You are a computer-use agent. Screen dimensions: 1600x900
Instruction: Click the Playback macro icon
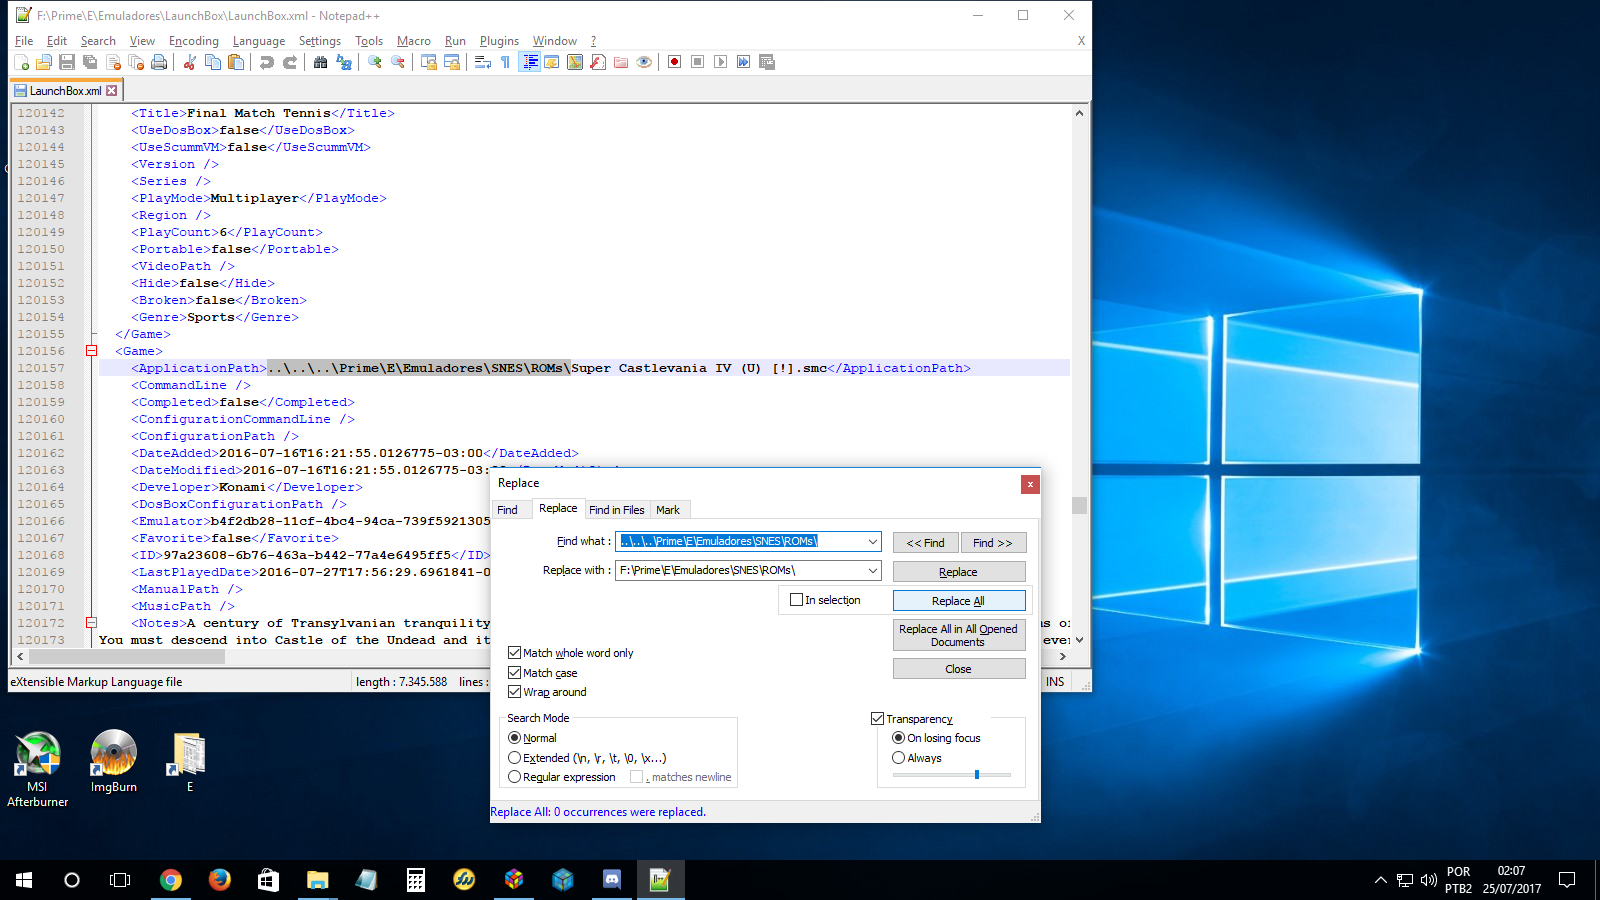point(721,62)
